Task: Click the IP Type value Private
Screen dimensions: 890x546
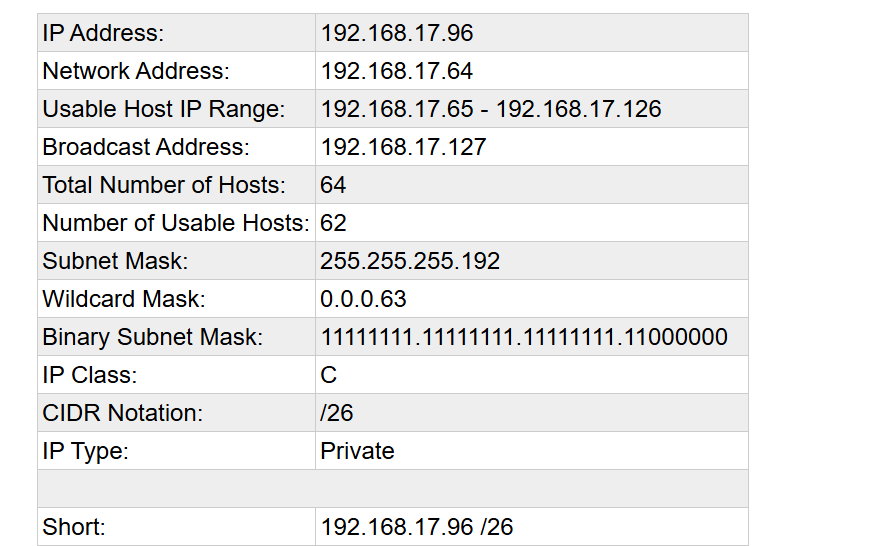Action: (357, 451)
